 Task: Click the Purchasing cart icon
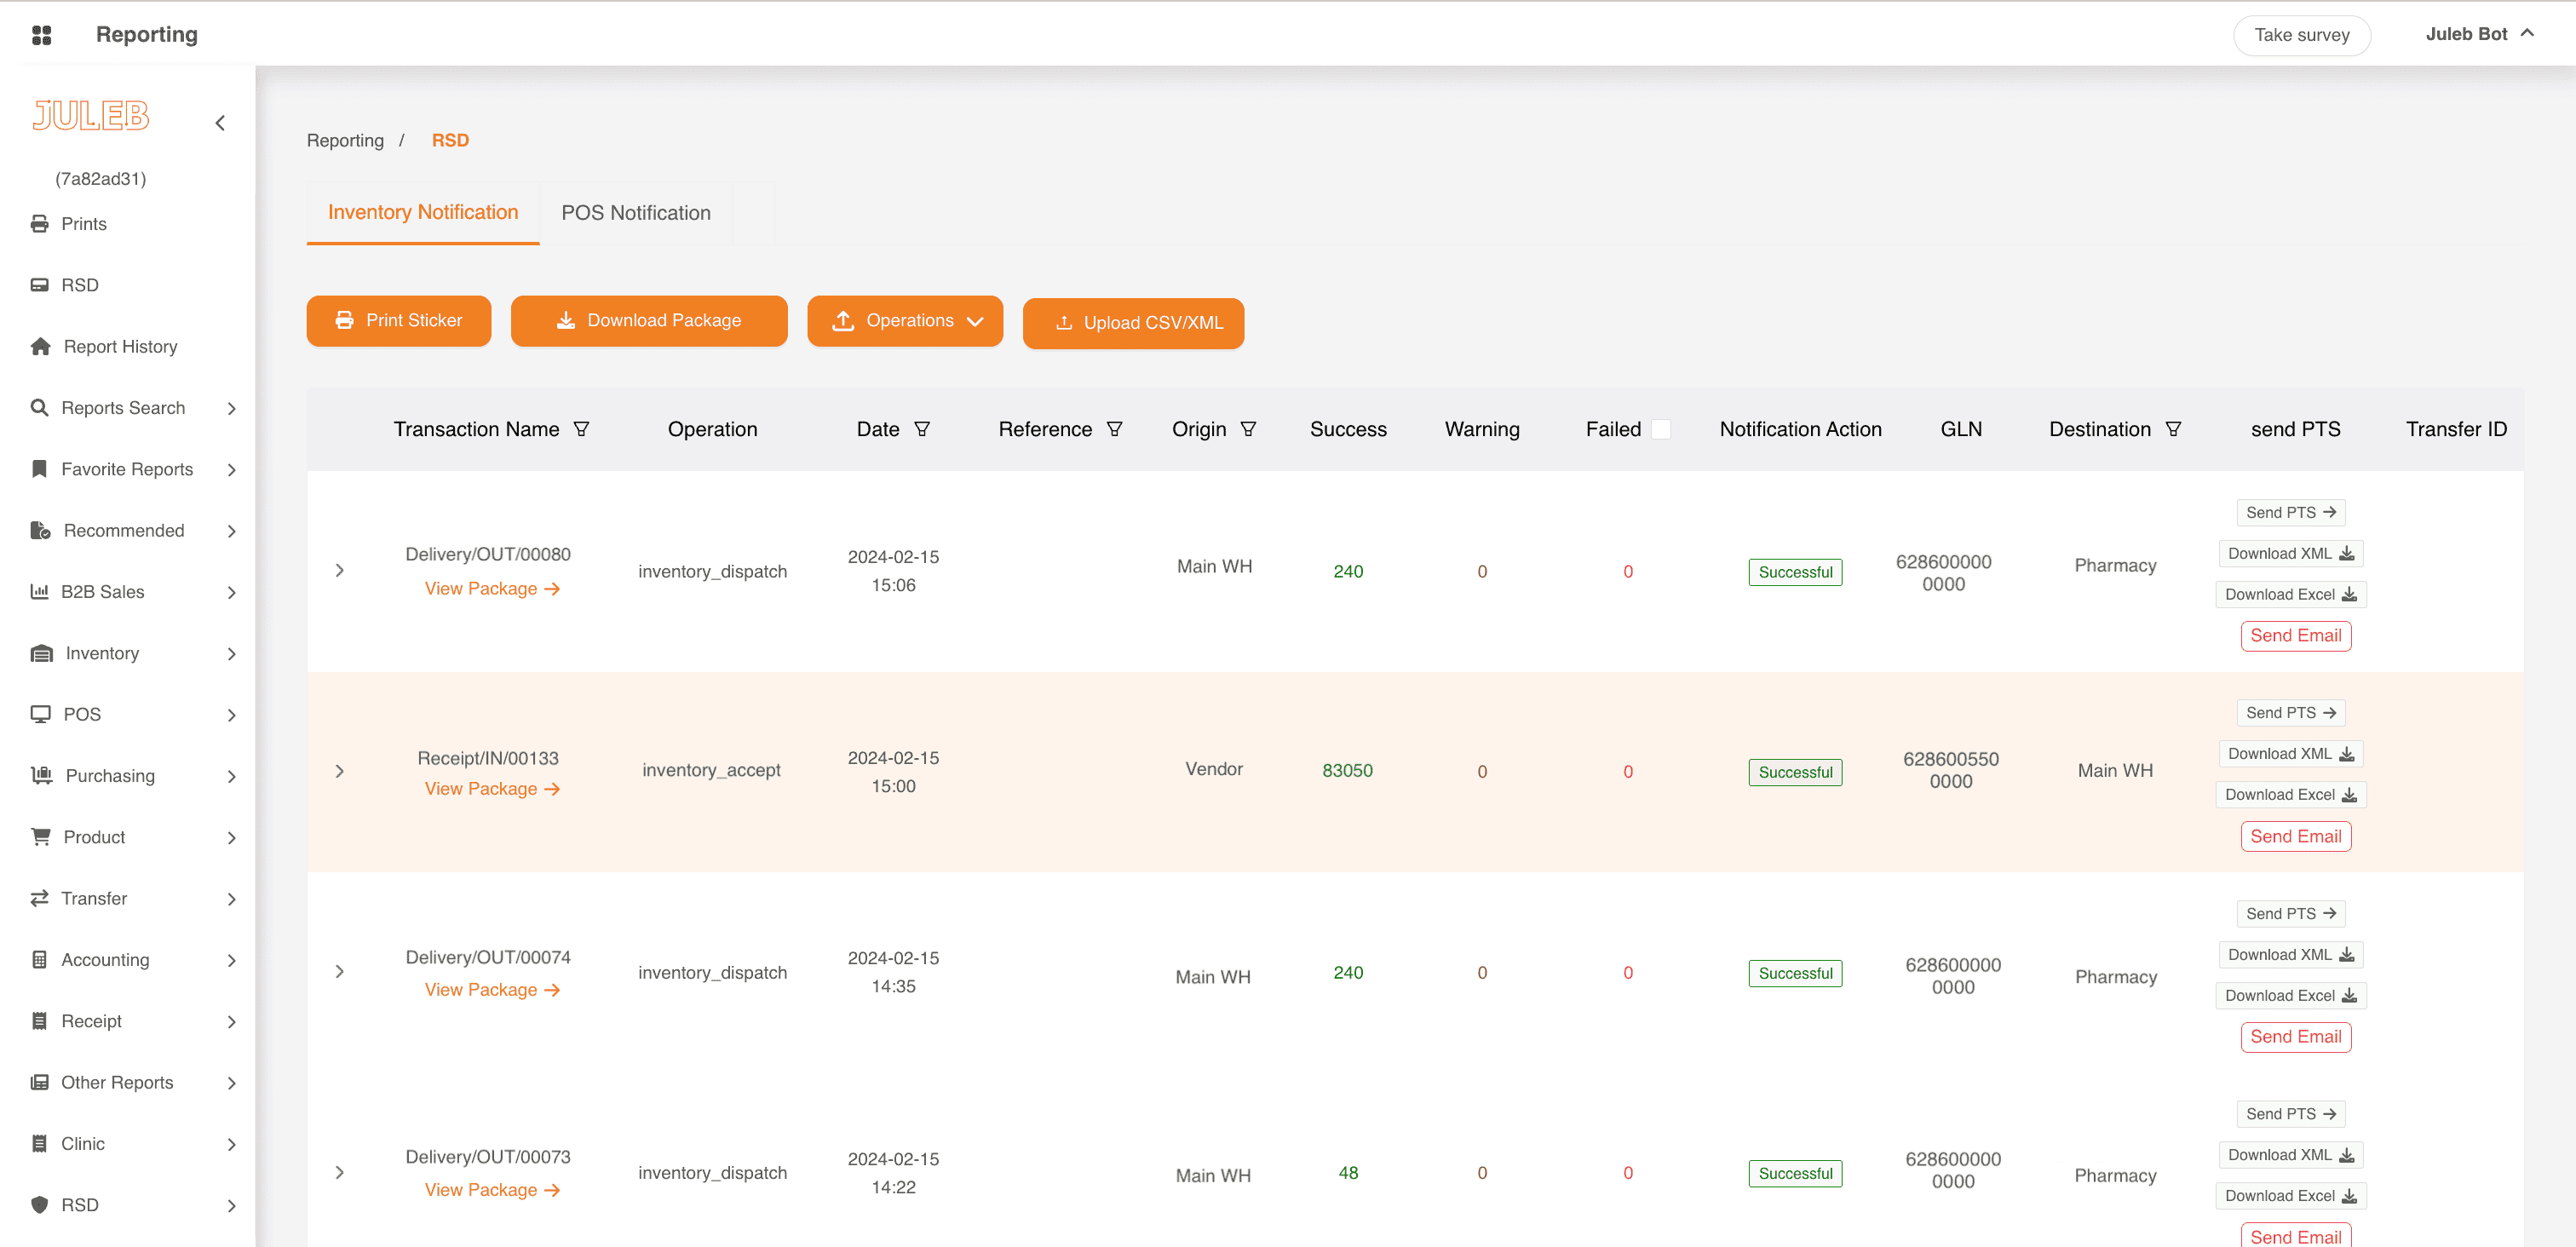click(x=41, y=775)
